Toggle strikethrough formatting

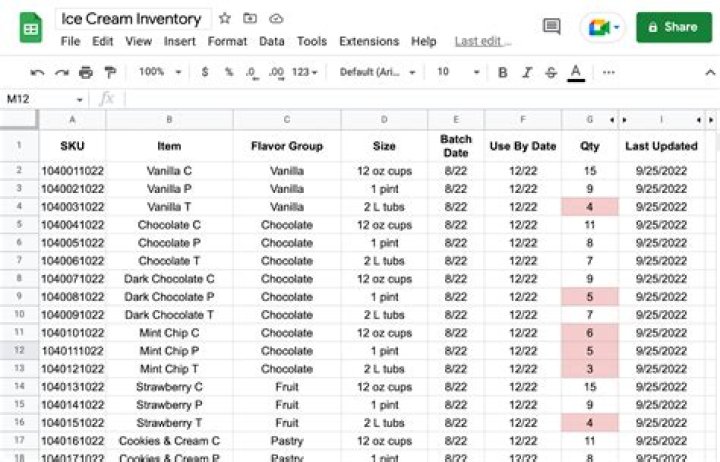click(551, 73)
